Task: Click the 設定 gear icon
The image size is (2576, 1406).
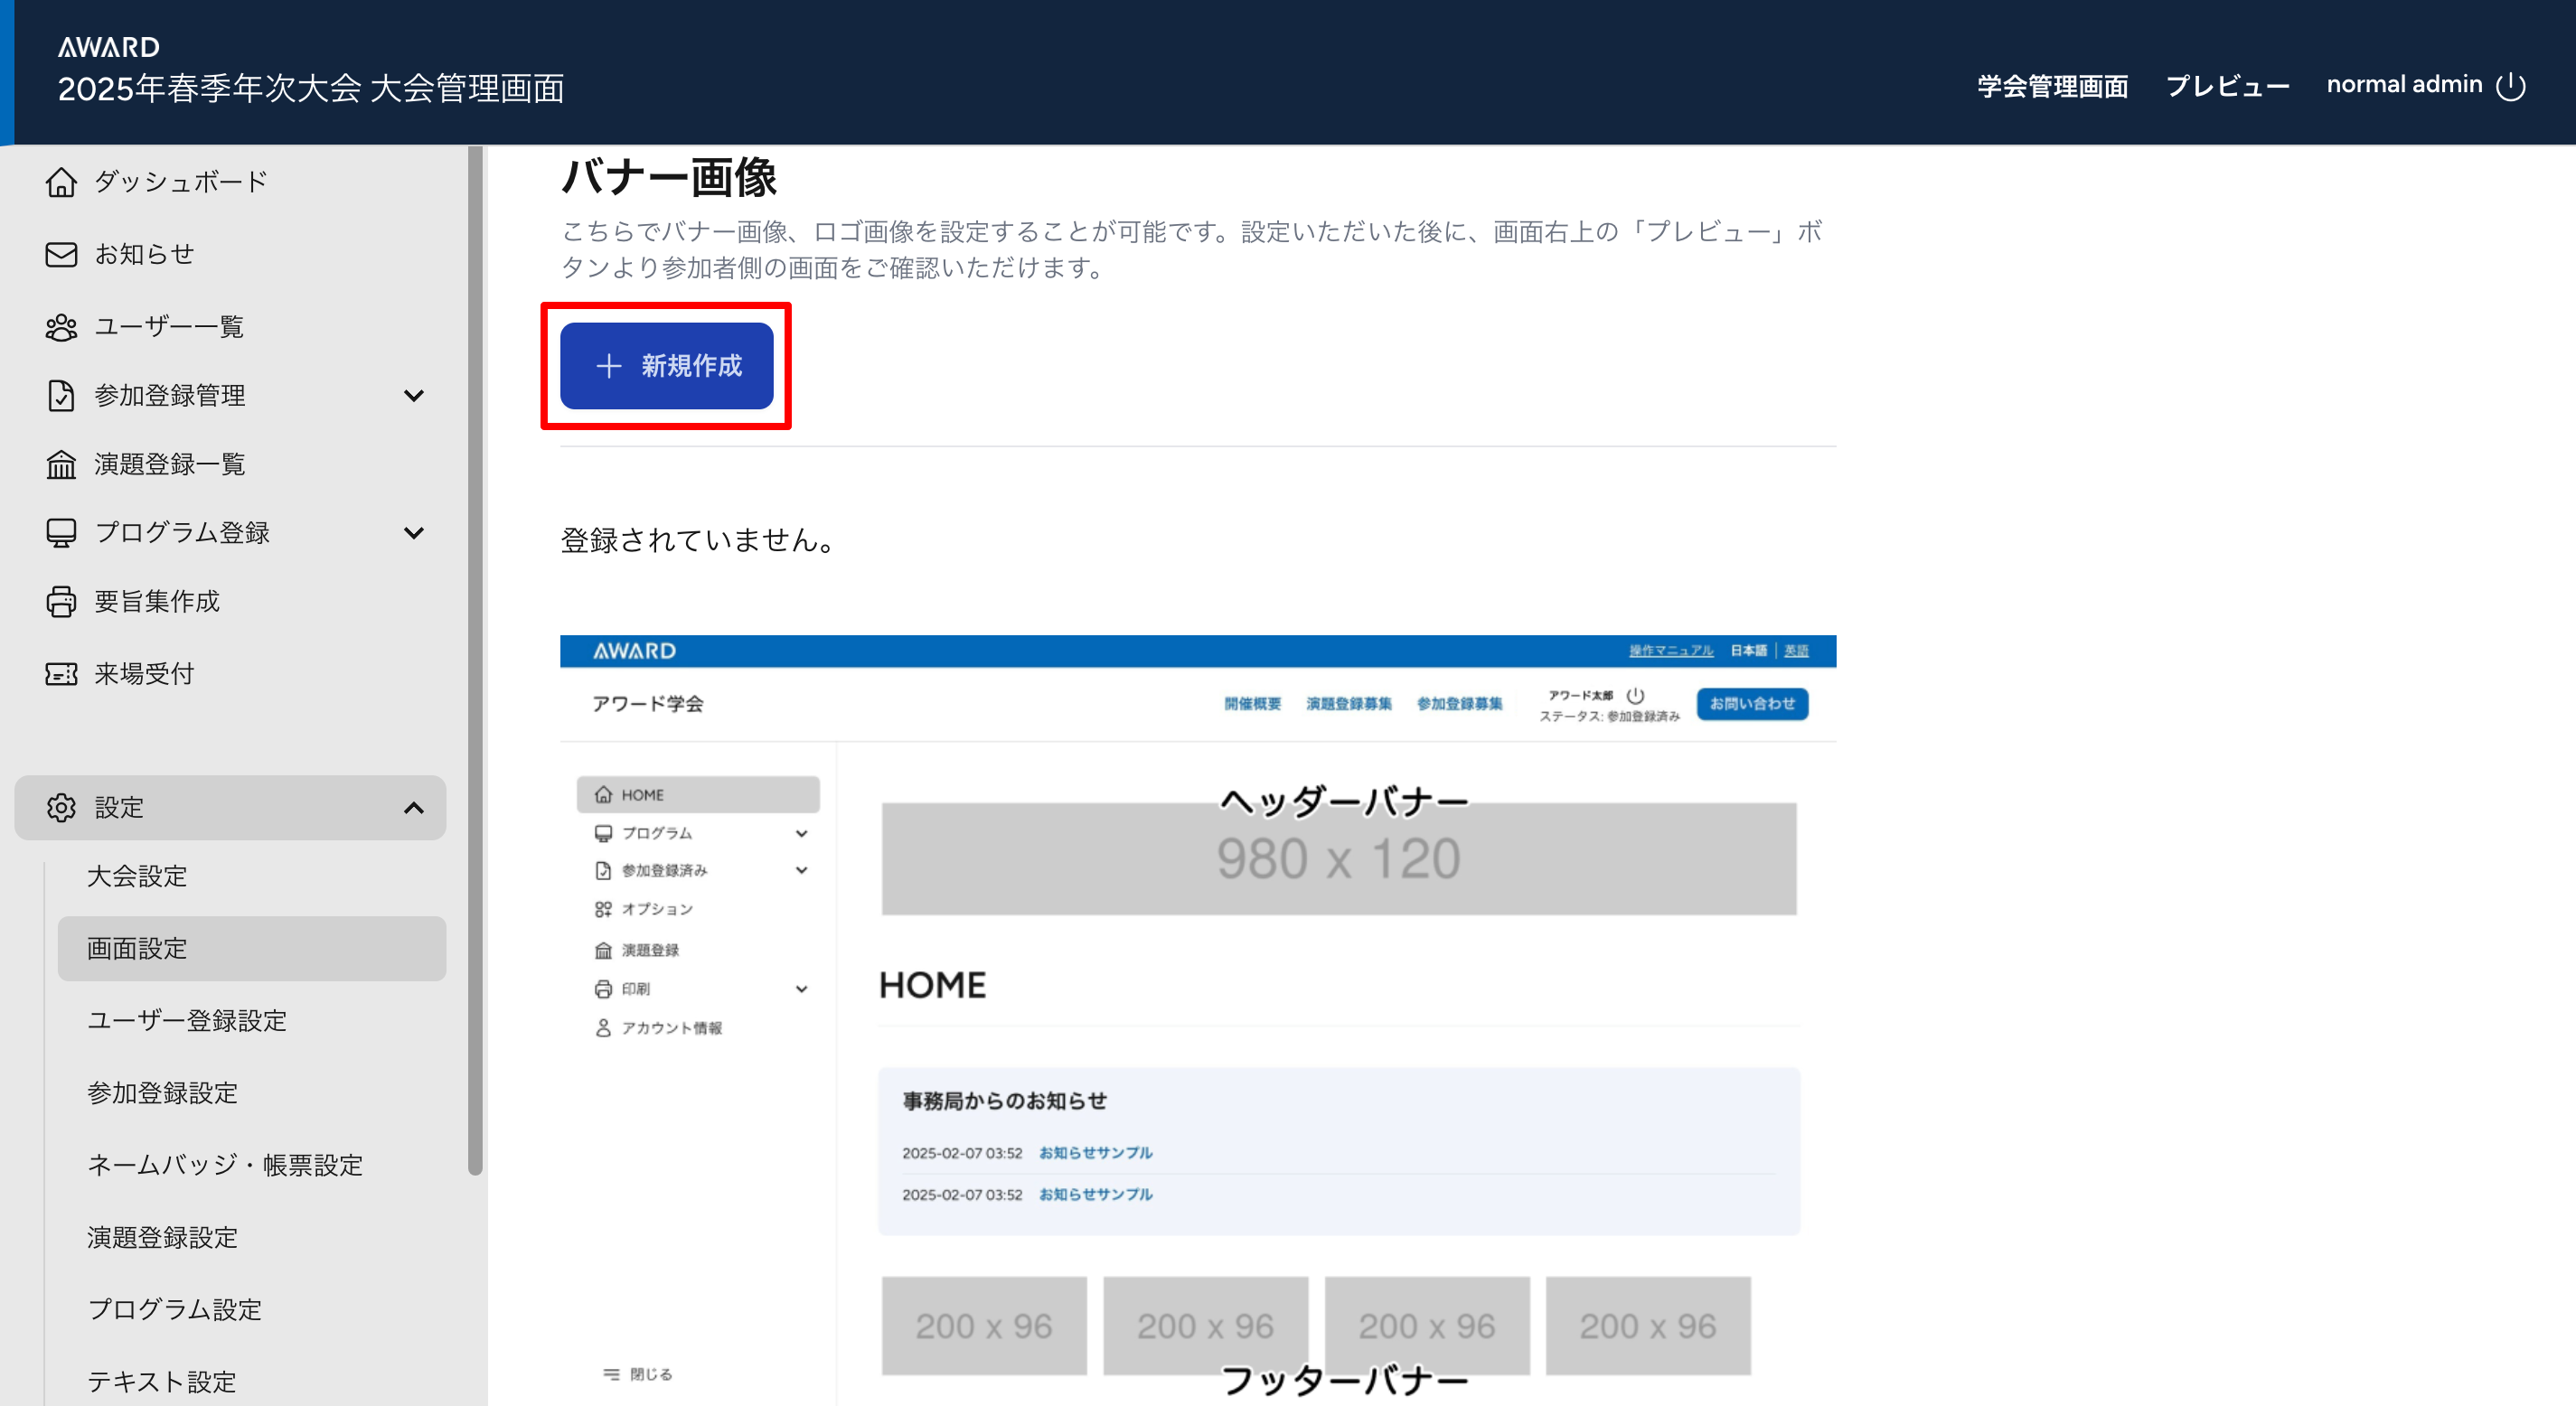Action: click(61, 807)
